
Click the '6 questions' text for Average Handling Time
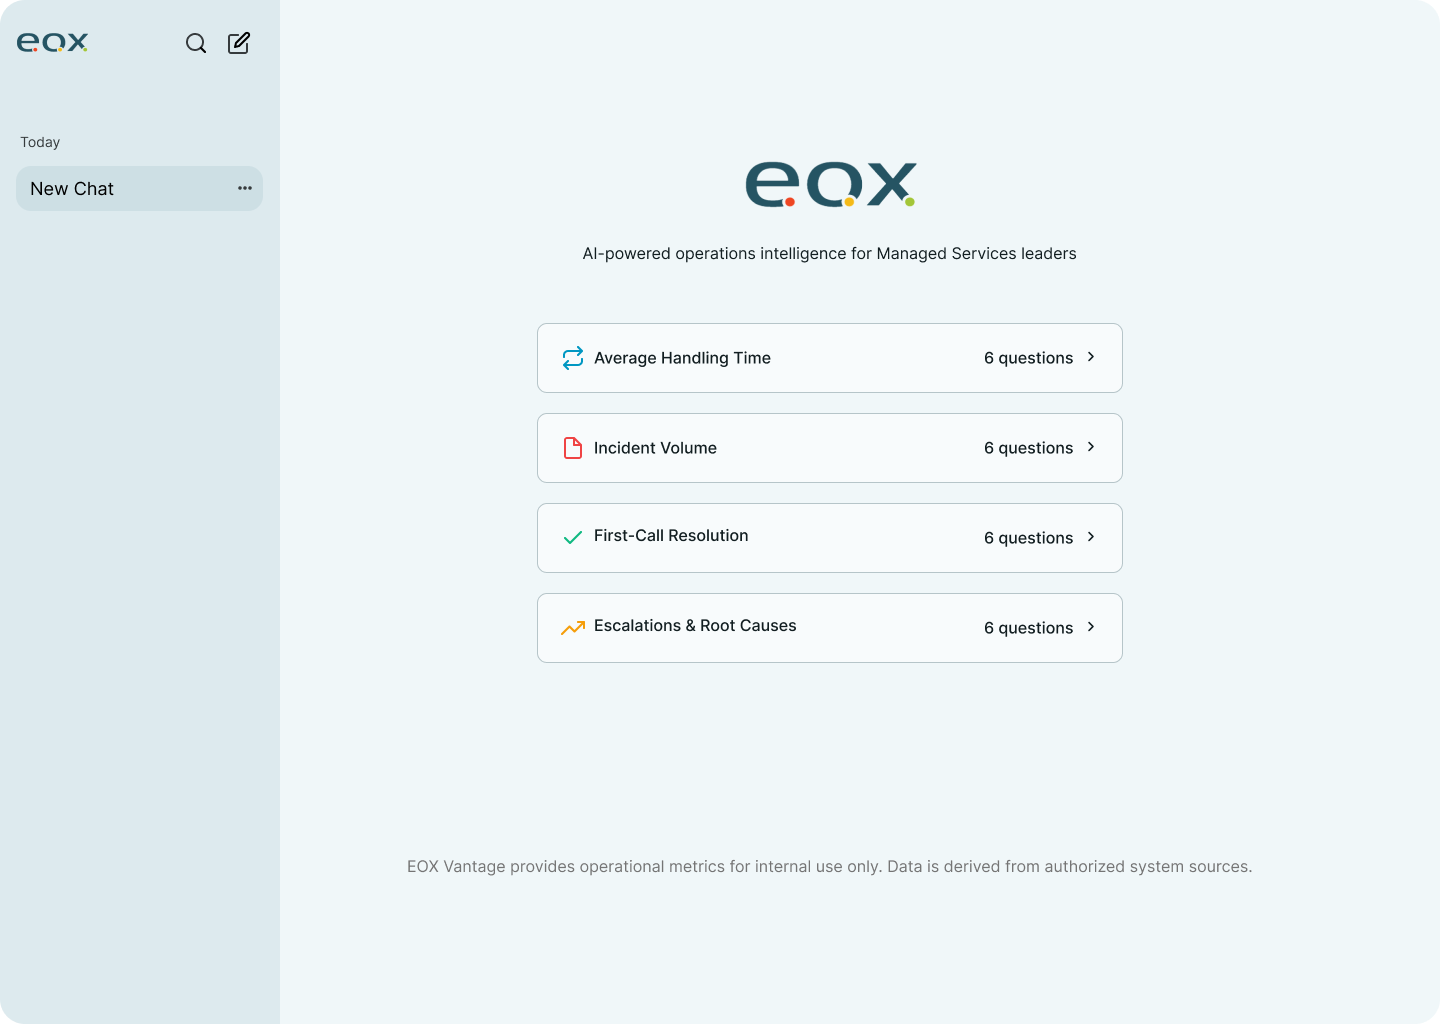coord(1028,358)
